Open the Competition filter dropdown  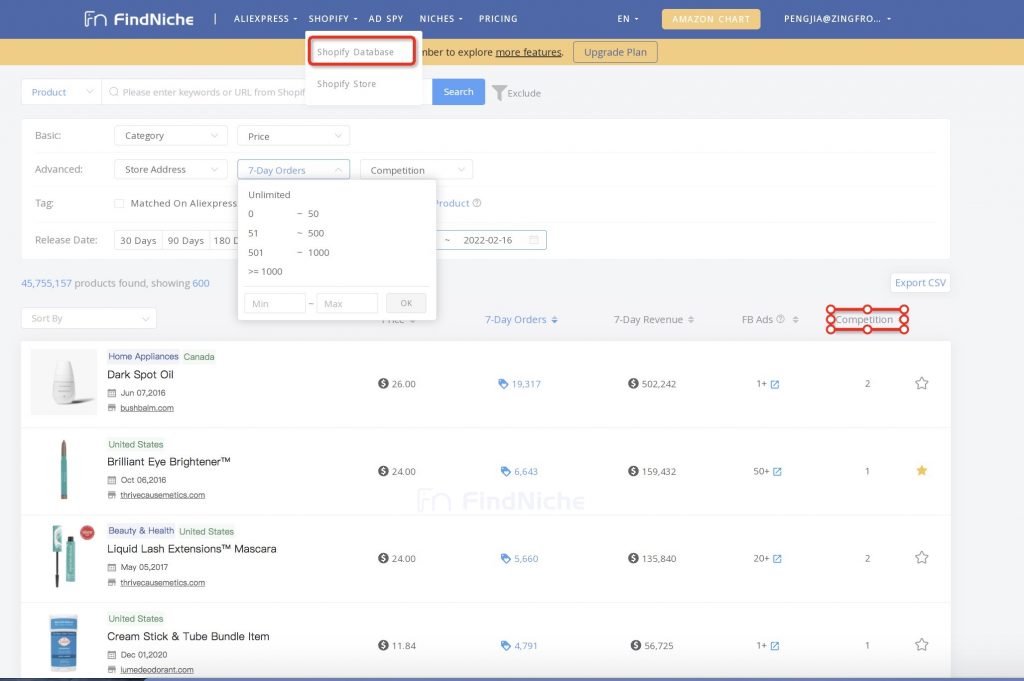click(x=416, y=170)
